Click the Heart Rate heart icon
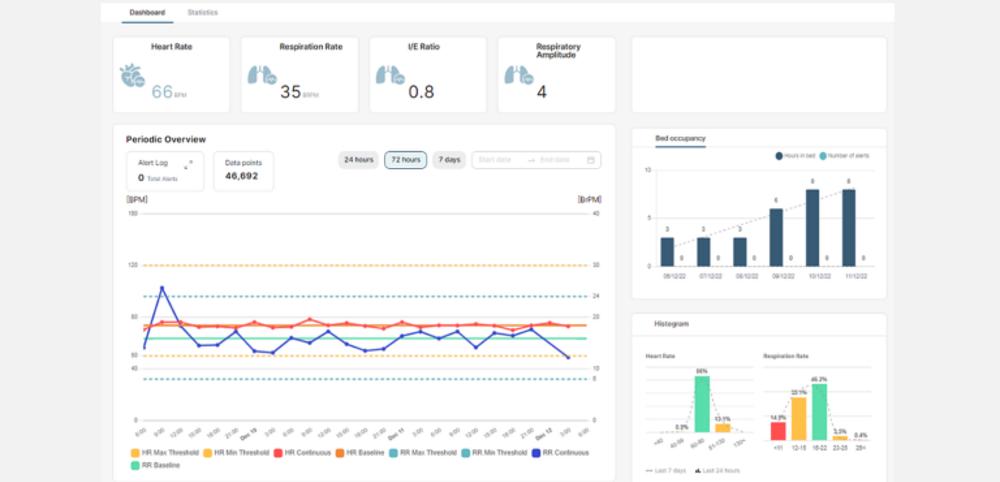The width and height of the screenshot is (1000, 482). 132,75
